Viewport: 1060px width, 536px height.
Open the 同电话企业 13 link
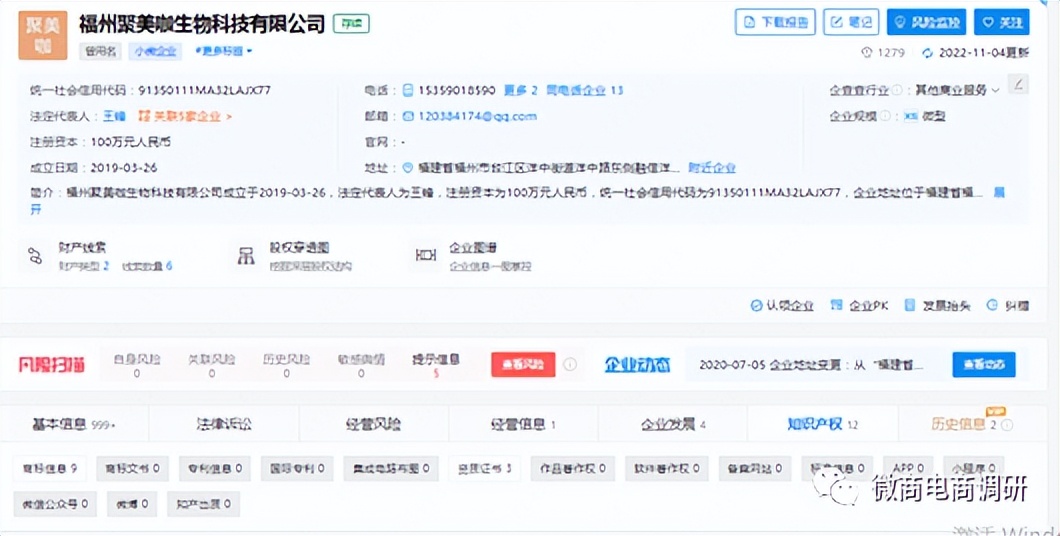coord(585,90)
